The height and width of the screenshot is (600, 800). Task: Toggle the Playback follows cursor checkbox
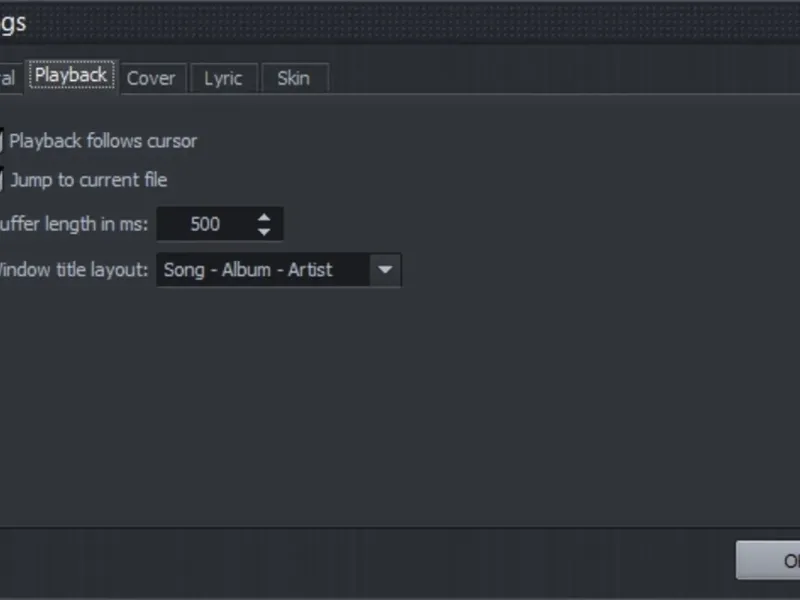2,141
